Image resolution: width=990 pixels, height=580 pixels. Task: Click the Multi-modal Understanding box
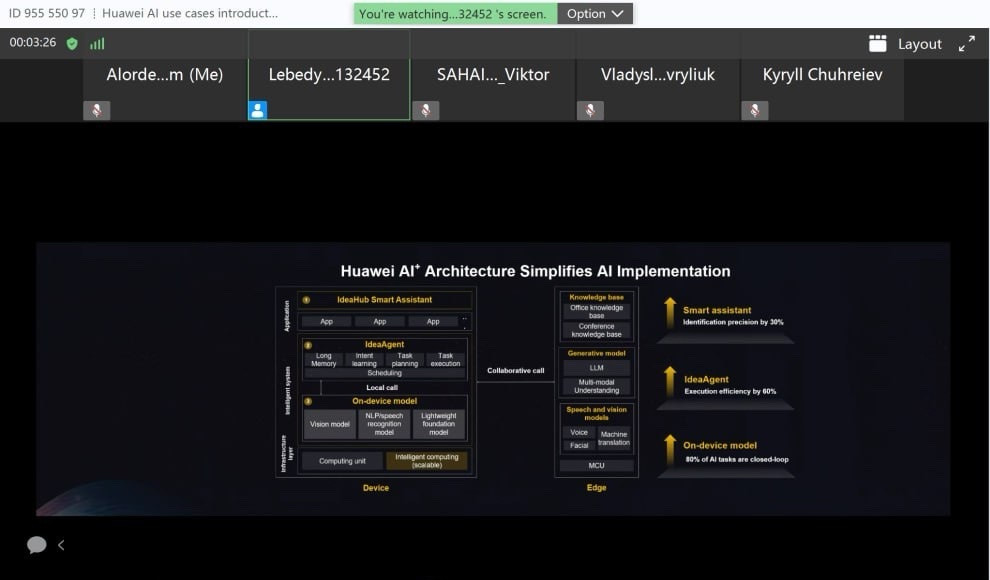[597, 386]
